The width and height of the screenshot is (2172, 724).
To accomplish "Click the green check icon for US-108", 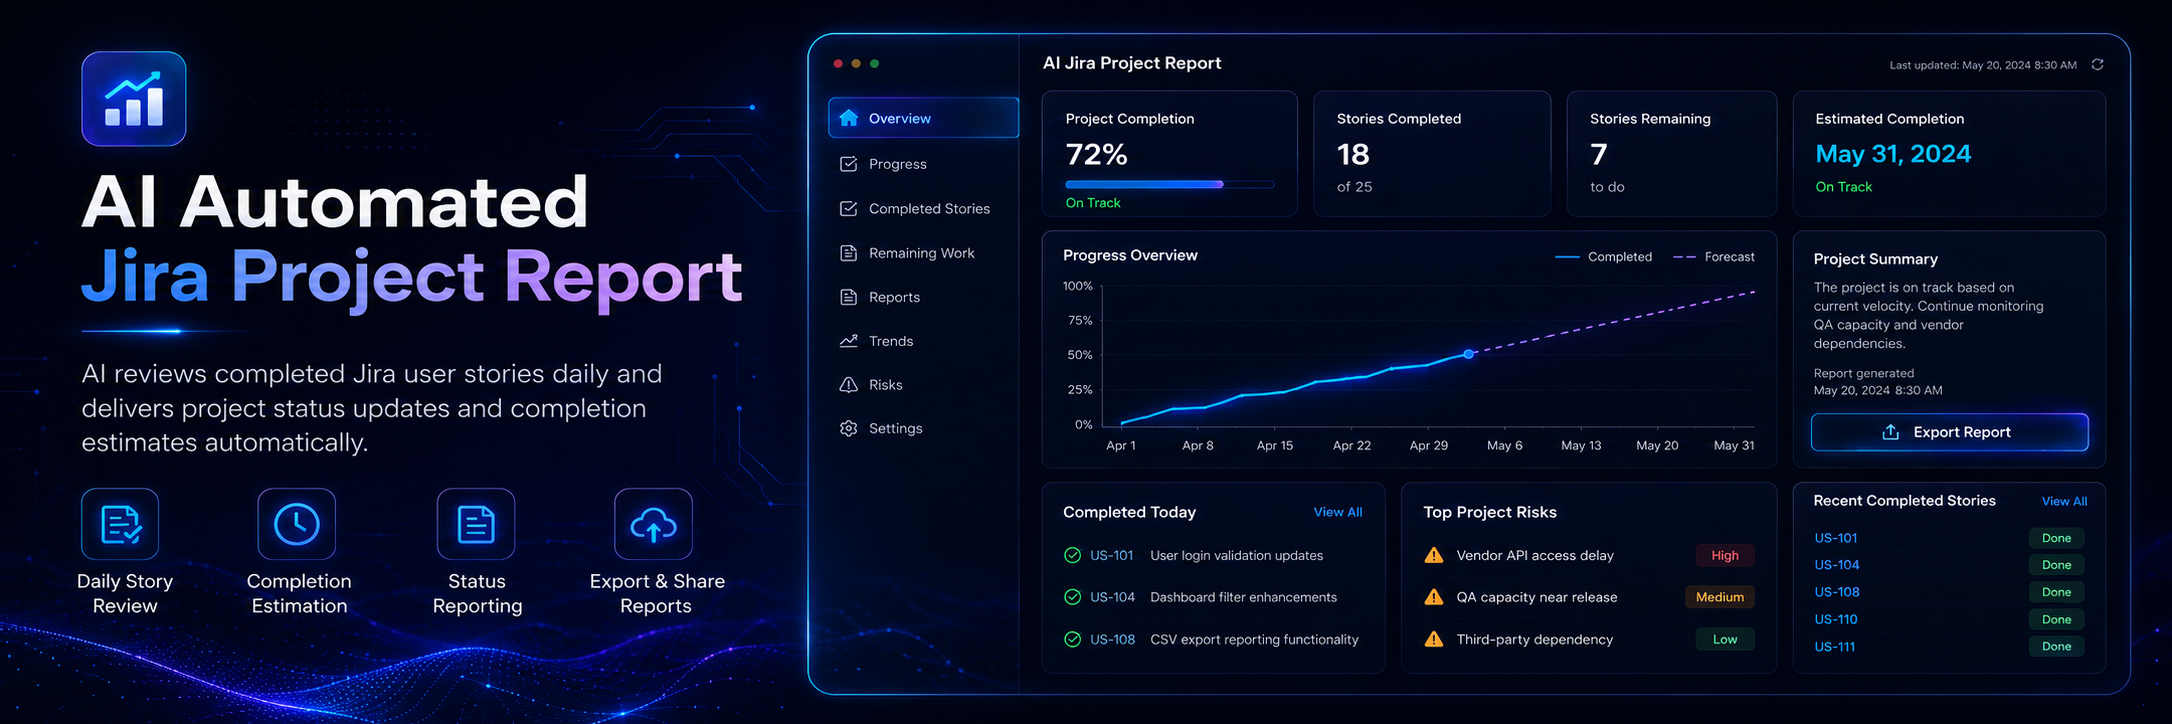I will point(1073,639).
